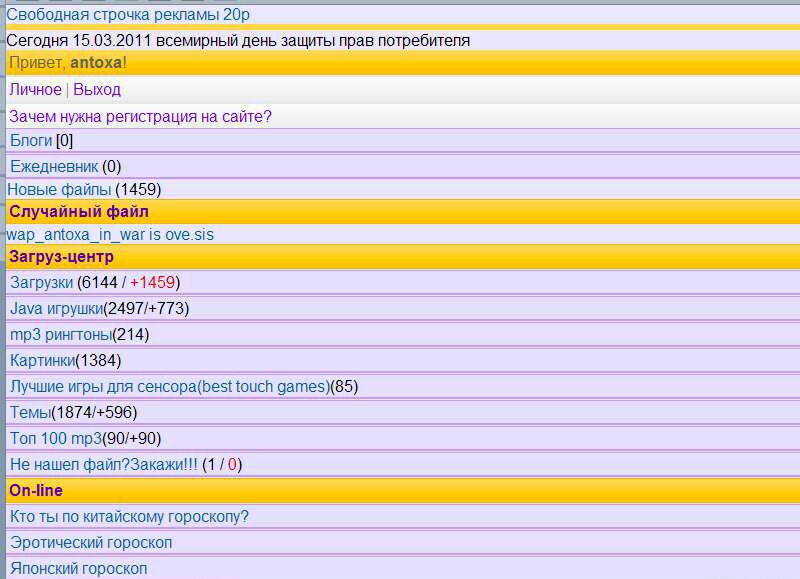Open the Свободная строчка рекламы 20р link
Image resolution: width=800 pixels, height=579 pixels.
click(128, 15)
